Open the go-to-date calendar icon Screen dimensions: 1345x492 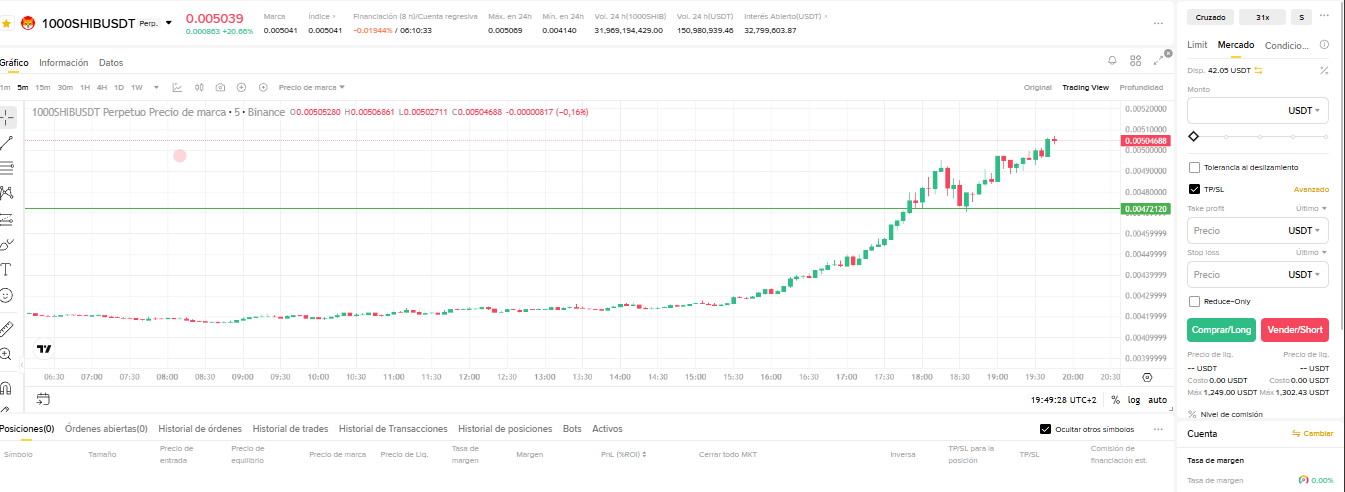(43, 399)
